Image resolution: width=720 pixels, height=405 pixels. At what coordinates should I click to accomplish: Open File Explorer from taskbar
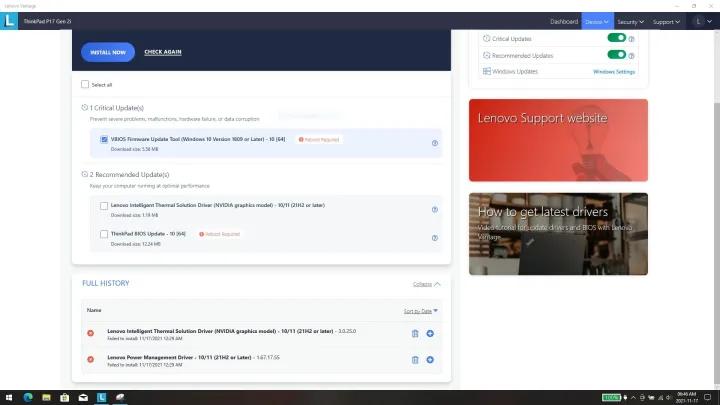pos(46,398)
